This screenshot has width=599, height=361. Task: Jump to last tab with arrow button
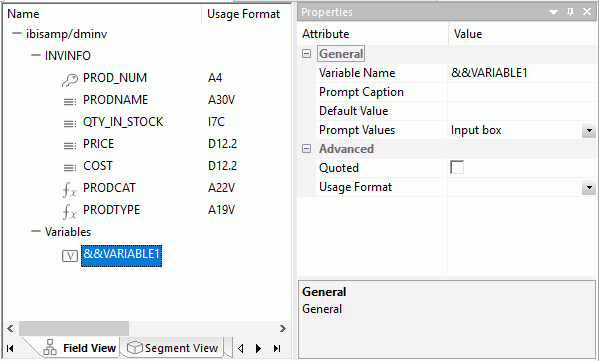pos(277,348)
